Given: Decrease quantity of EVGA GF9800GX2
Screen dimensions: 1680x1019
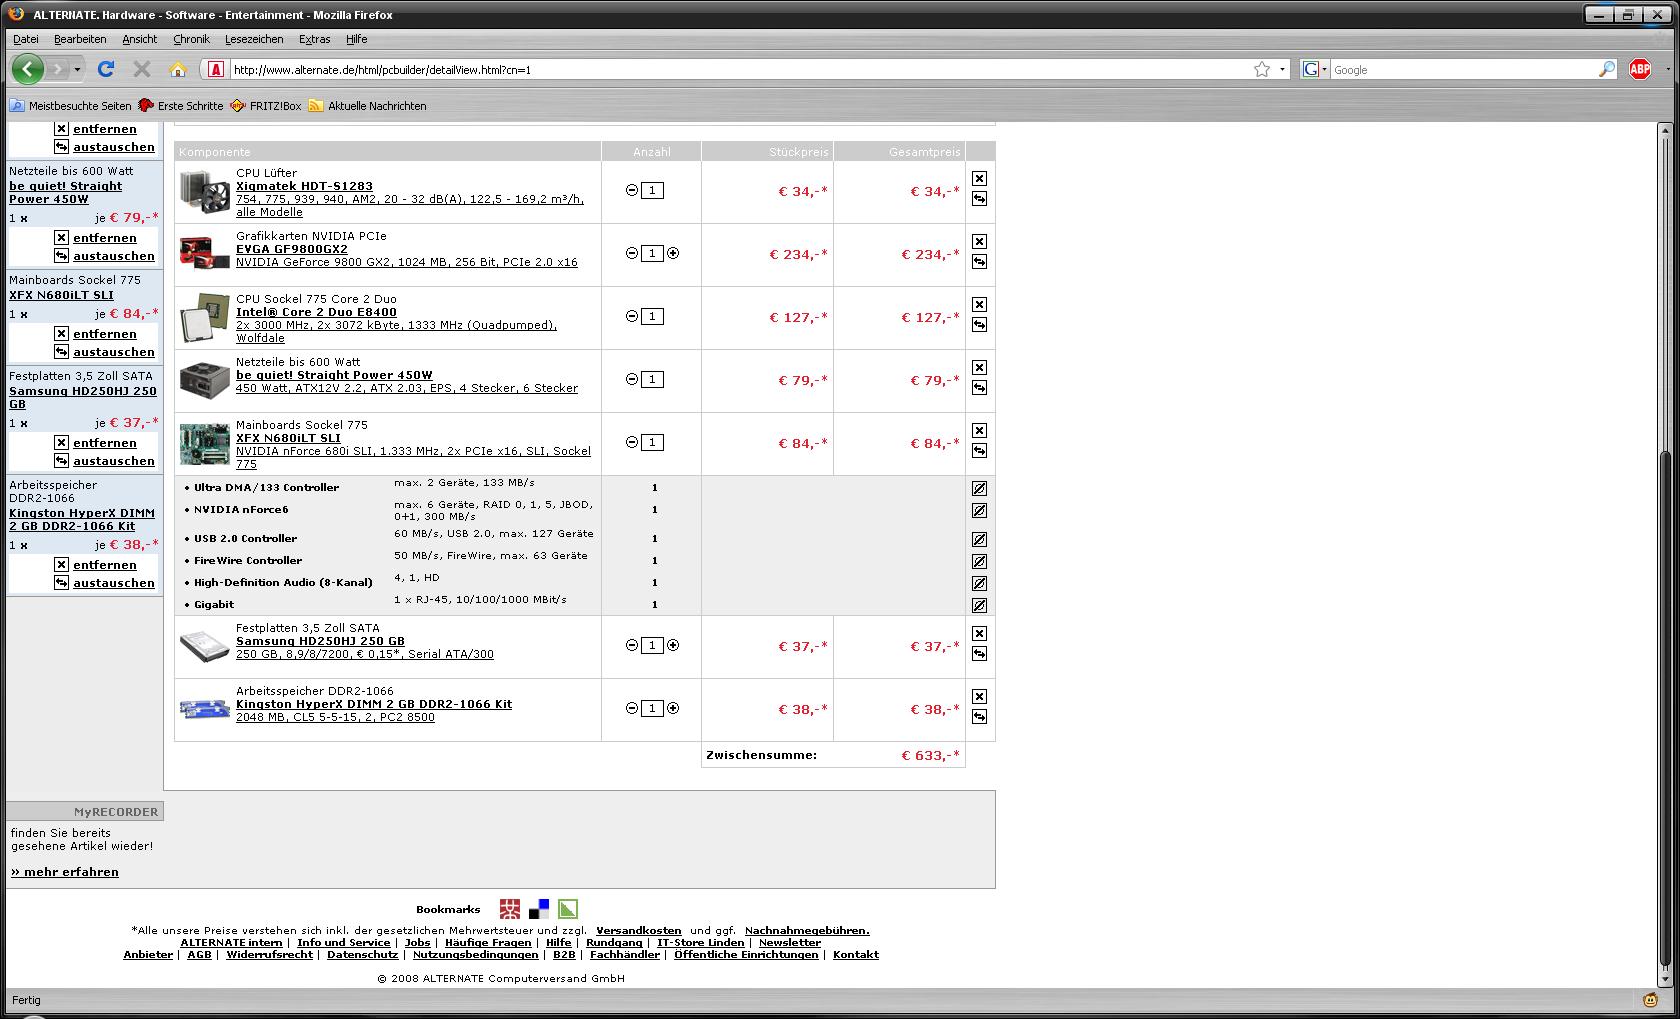Looking at the screenshot, I should pos(632,253).
